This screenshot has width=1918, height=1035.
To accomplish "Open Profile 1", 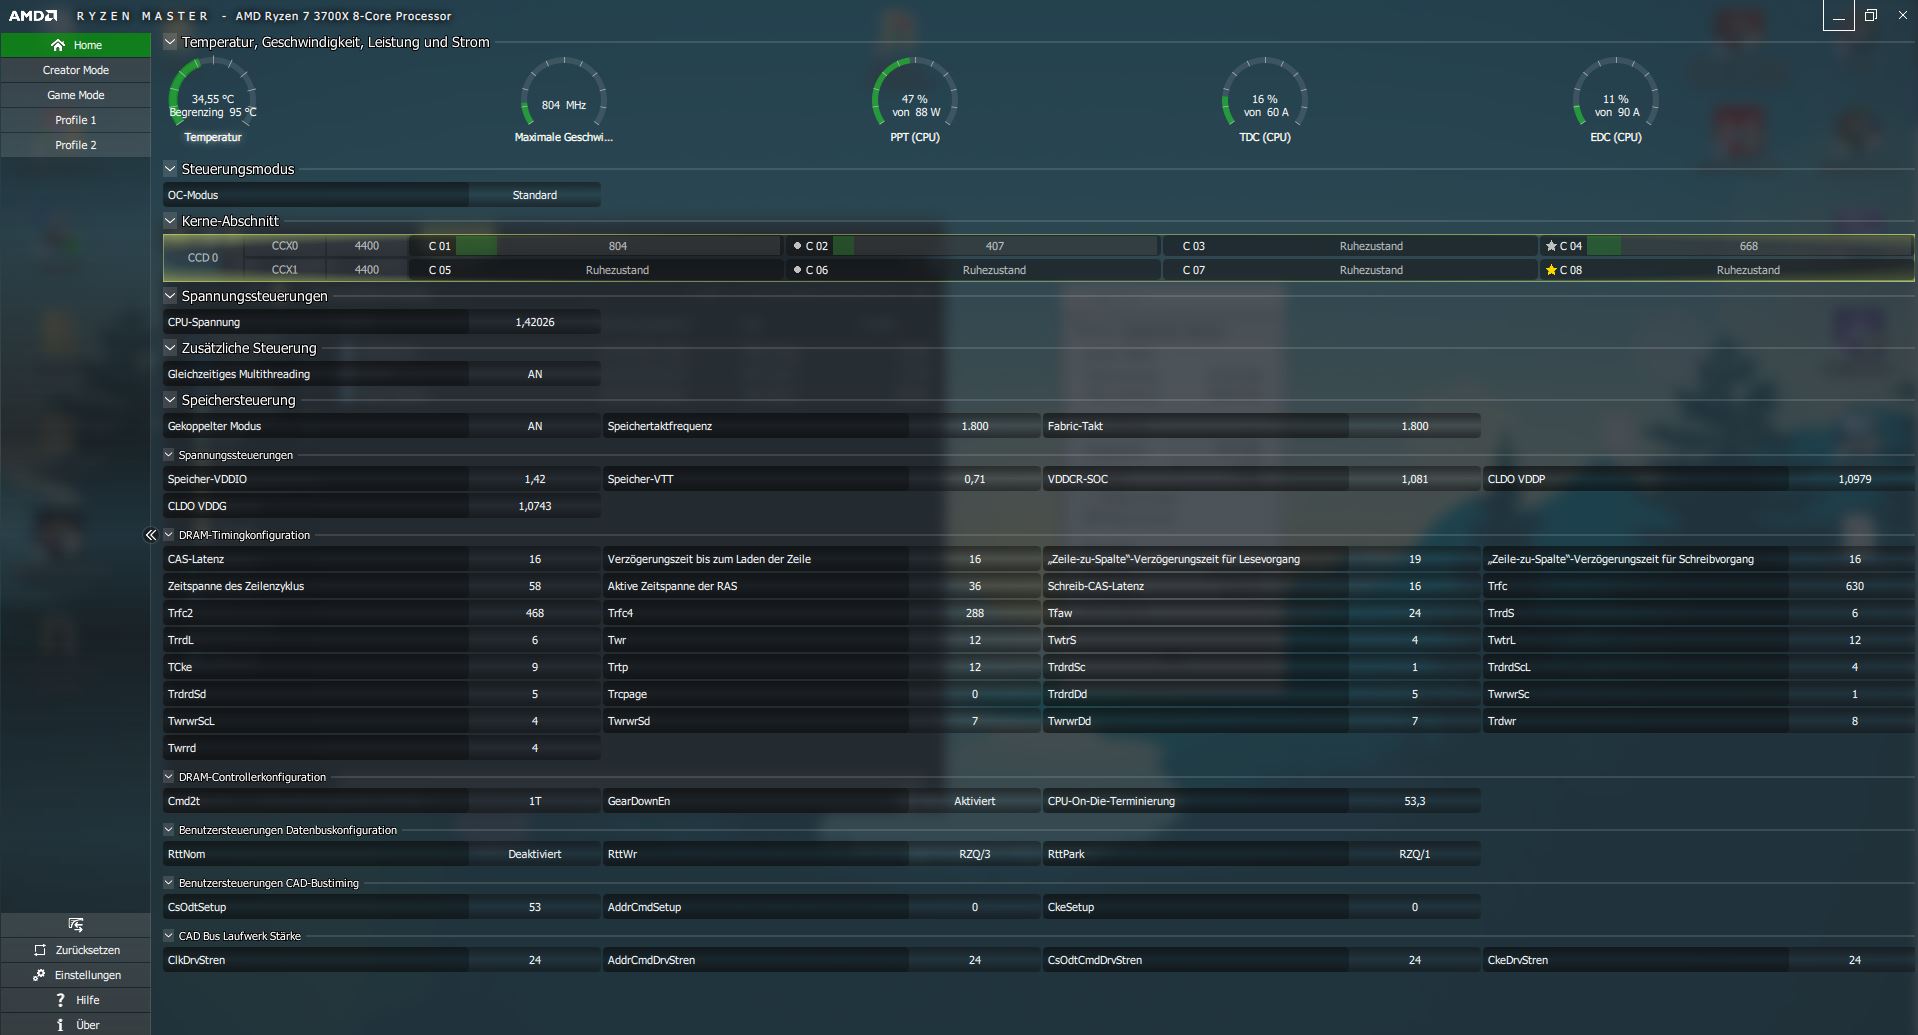I will pos(76,120).
